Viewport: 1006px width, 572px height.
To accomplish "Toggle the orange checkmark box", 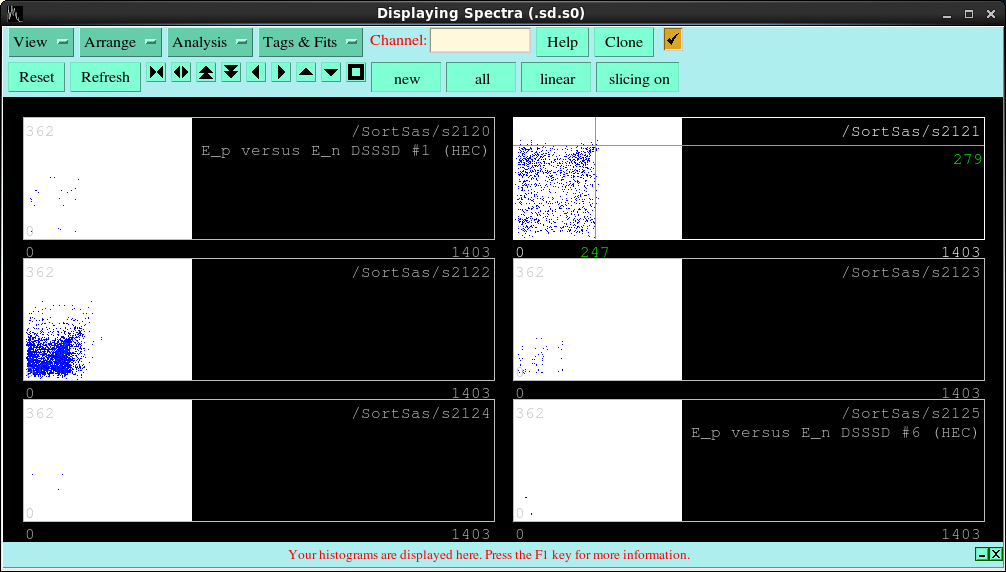I will [673, 39].
